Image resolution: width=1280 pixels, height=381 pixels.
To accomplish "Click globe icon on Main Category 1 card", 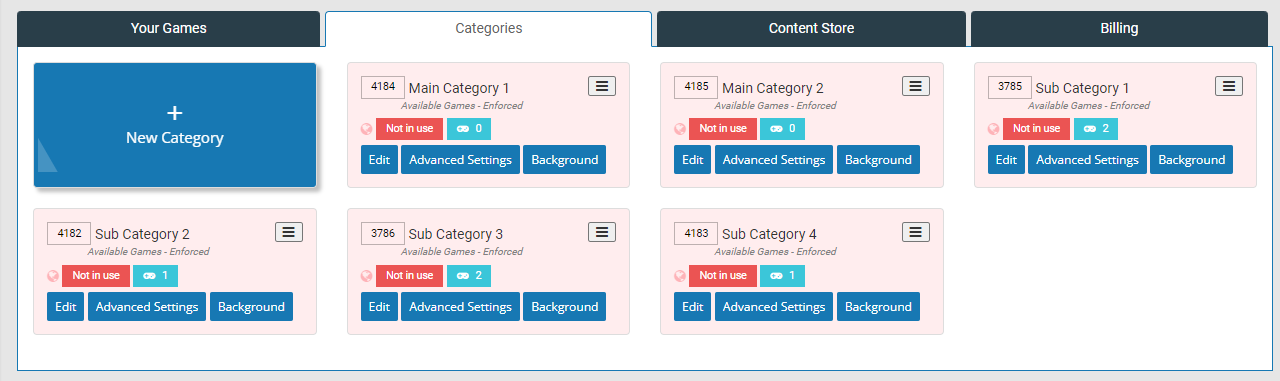I will pos(367,129).
